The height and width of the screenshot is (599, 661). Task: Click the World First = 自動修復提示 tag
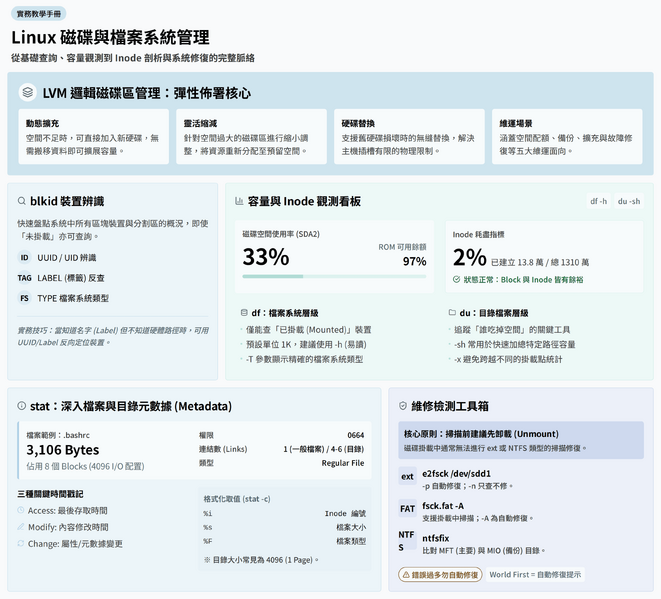[535, 575]
